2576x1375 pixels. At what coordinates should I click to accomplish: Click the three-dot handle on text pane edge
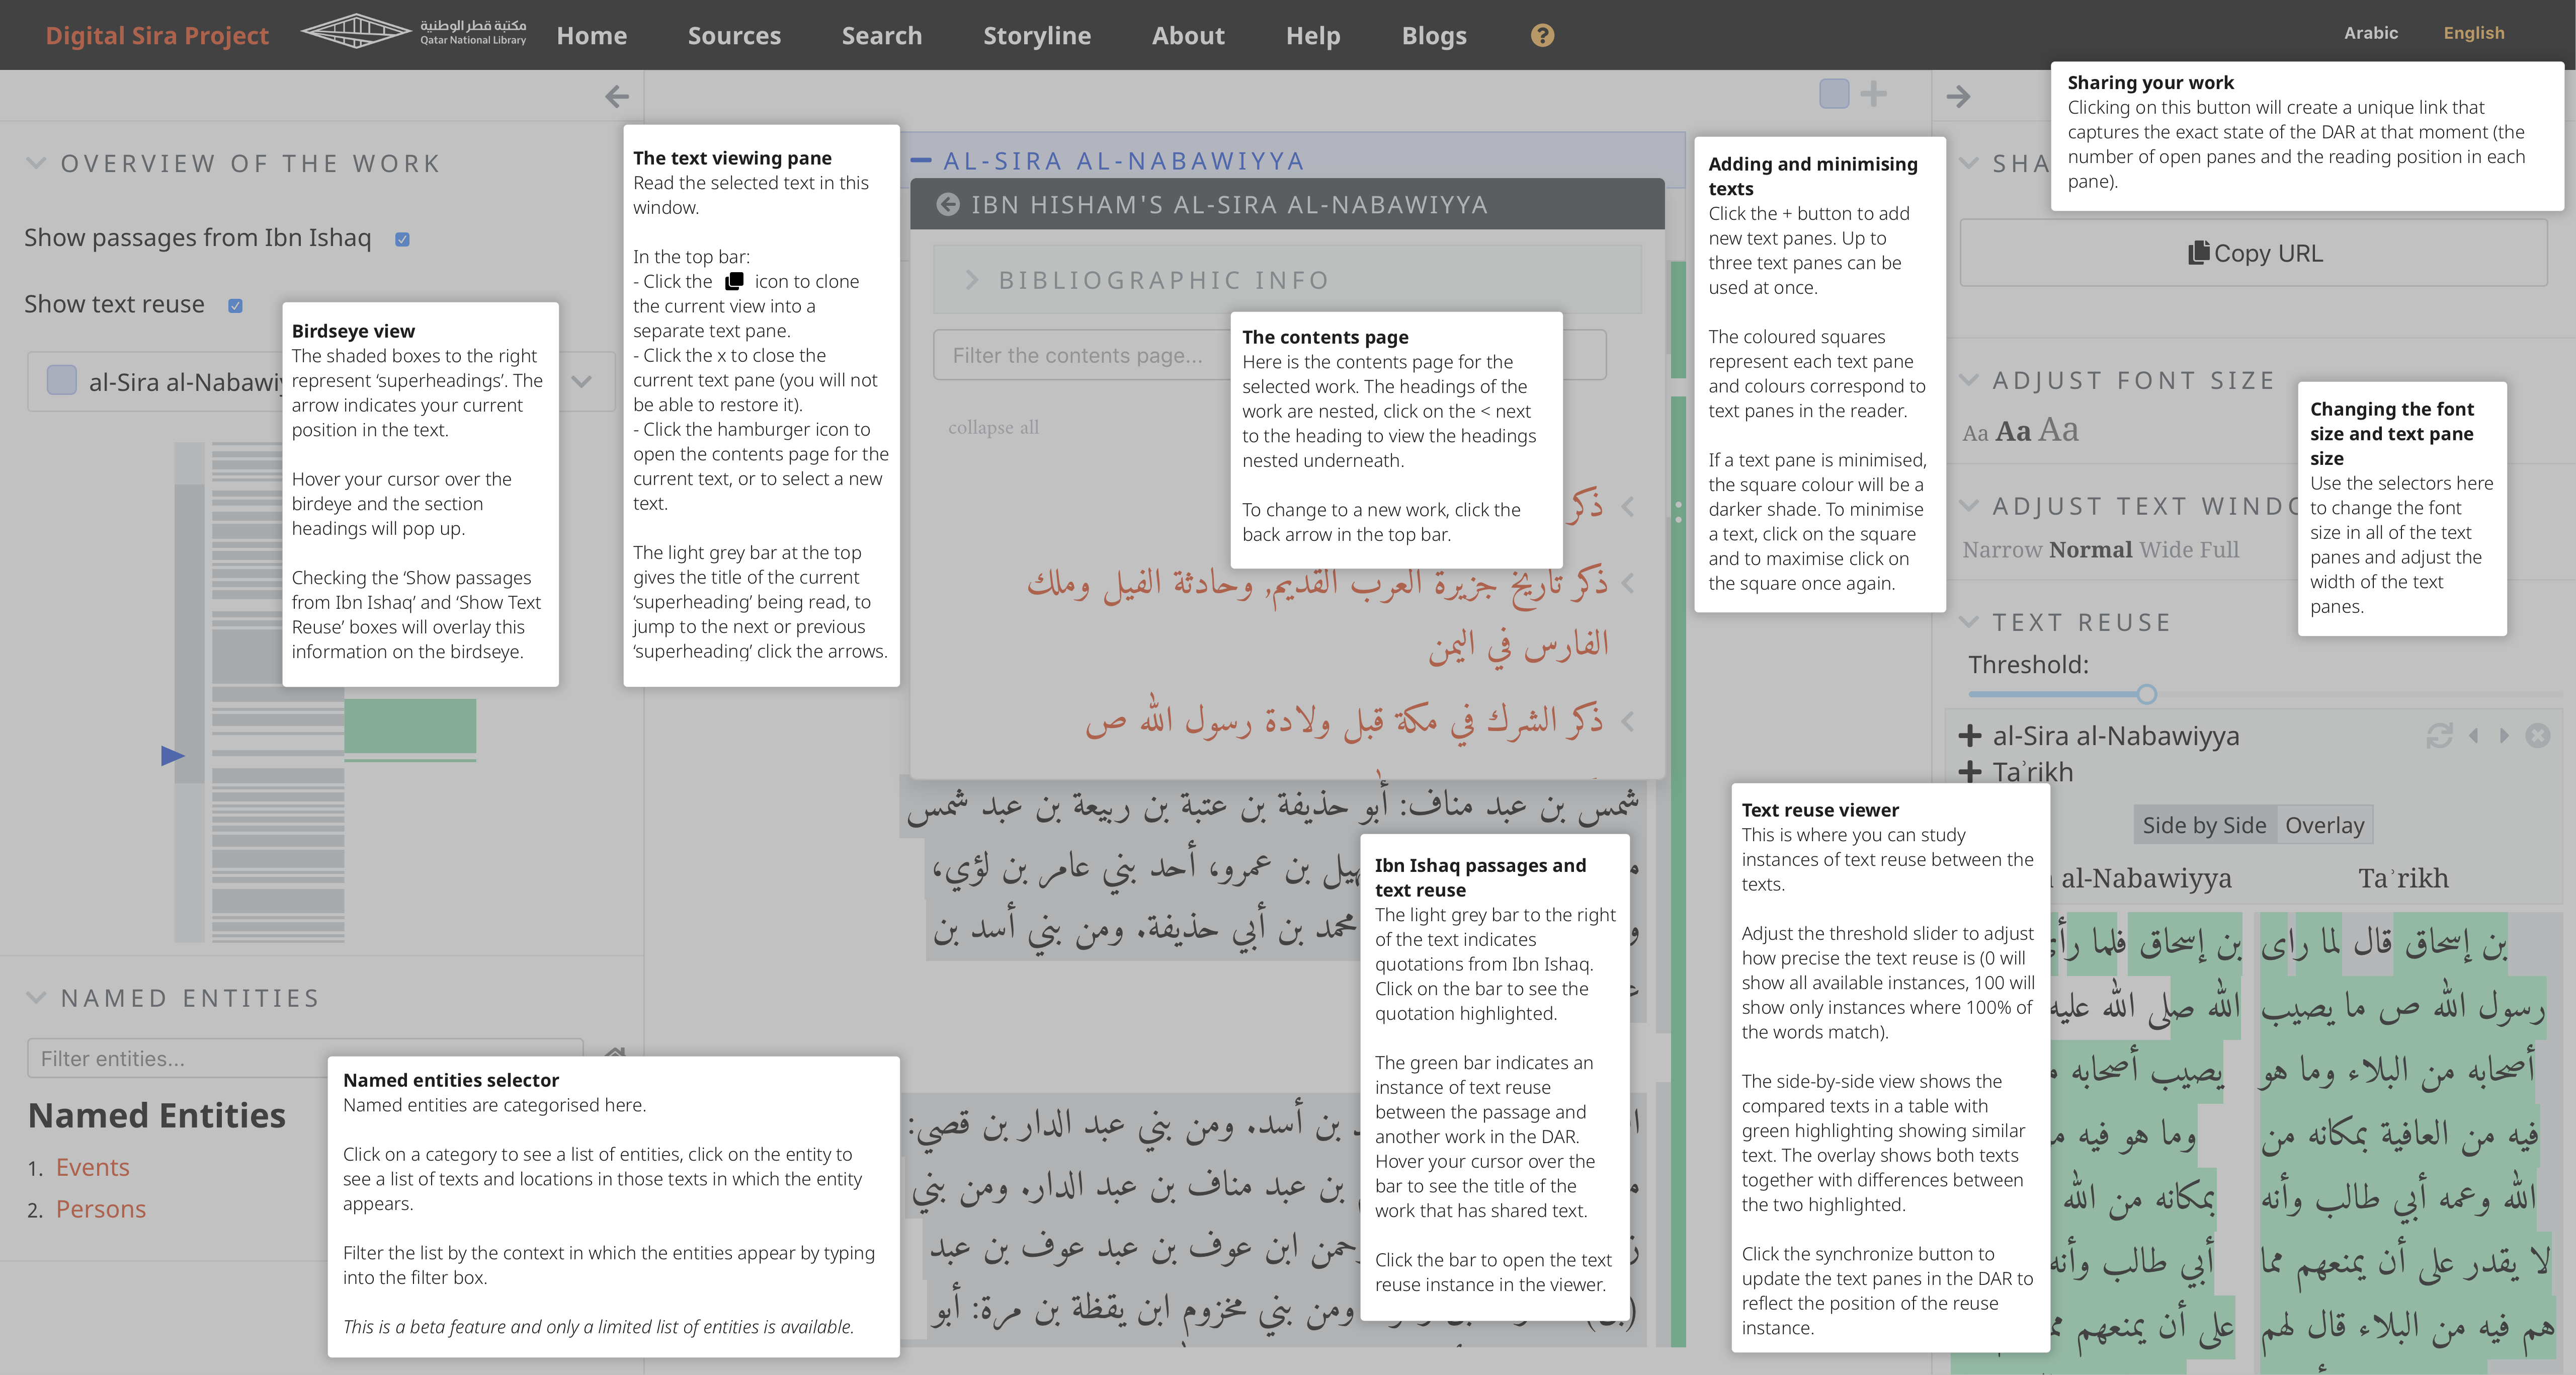point(1678,512)
